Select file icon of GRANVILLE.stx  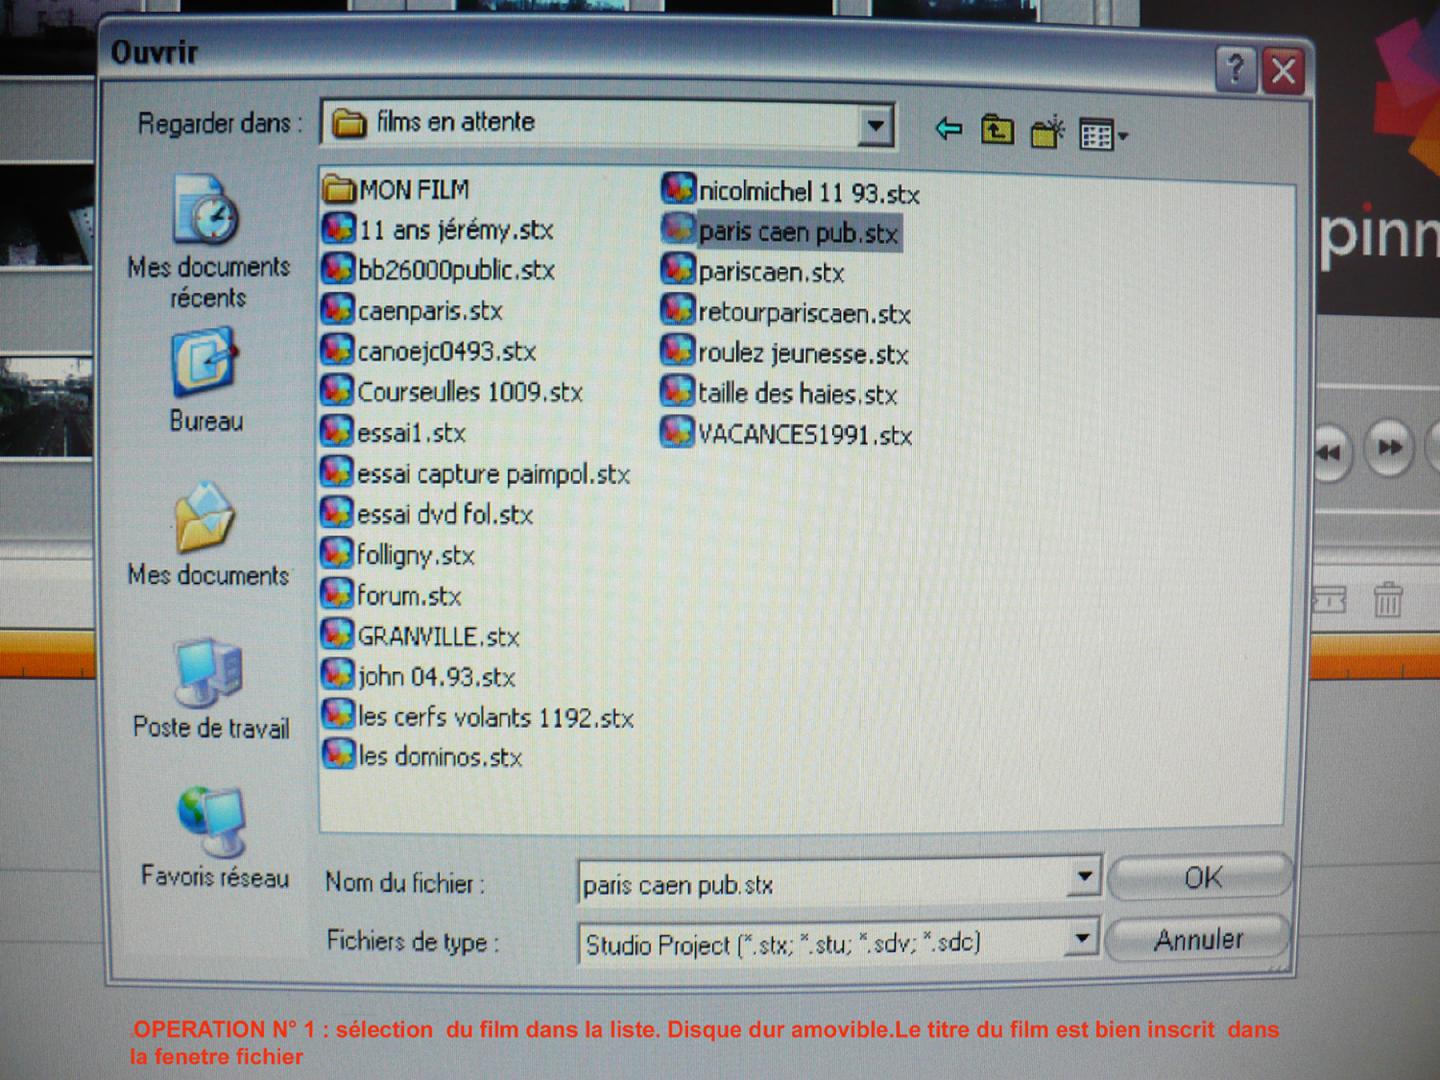click(x=338, y=634)
